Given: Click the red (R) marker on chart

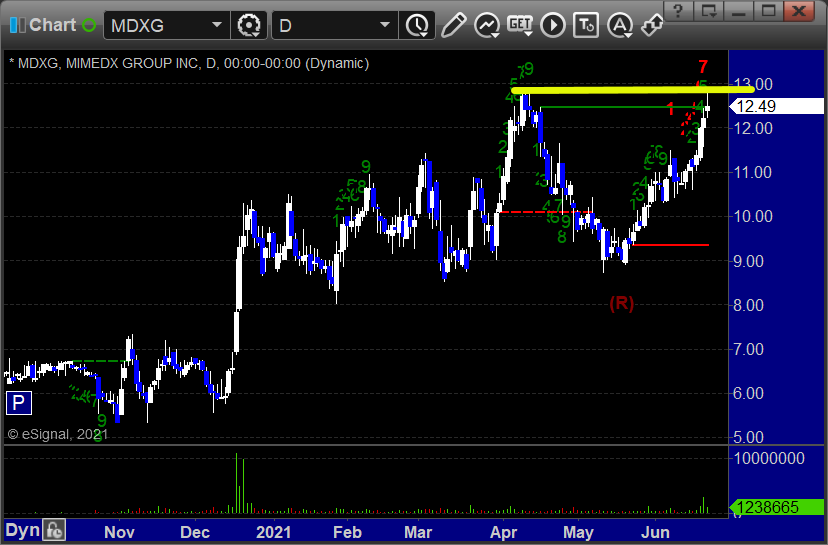Looking at the screenshot, I should tap(622, 303).
